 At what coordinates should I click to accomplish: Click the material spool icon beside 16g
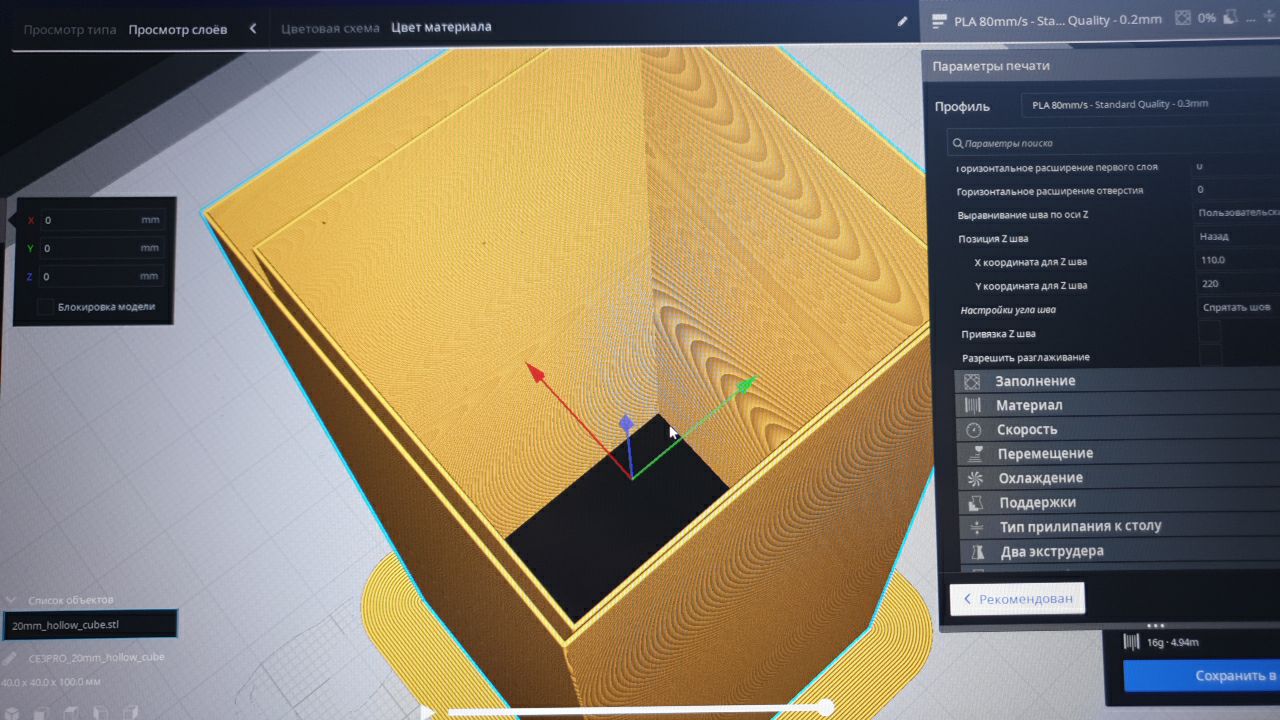(x=1132, y=642)
